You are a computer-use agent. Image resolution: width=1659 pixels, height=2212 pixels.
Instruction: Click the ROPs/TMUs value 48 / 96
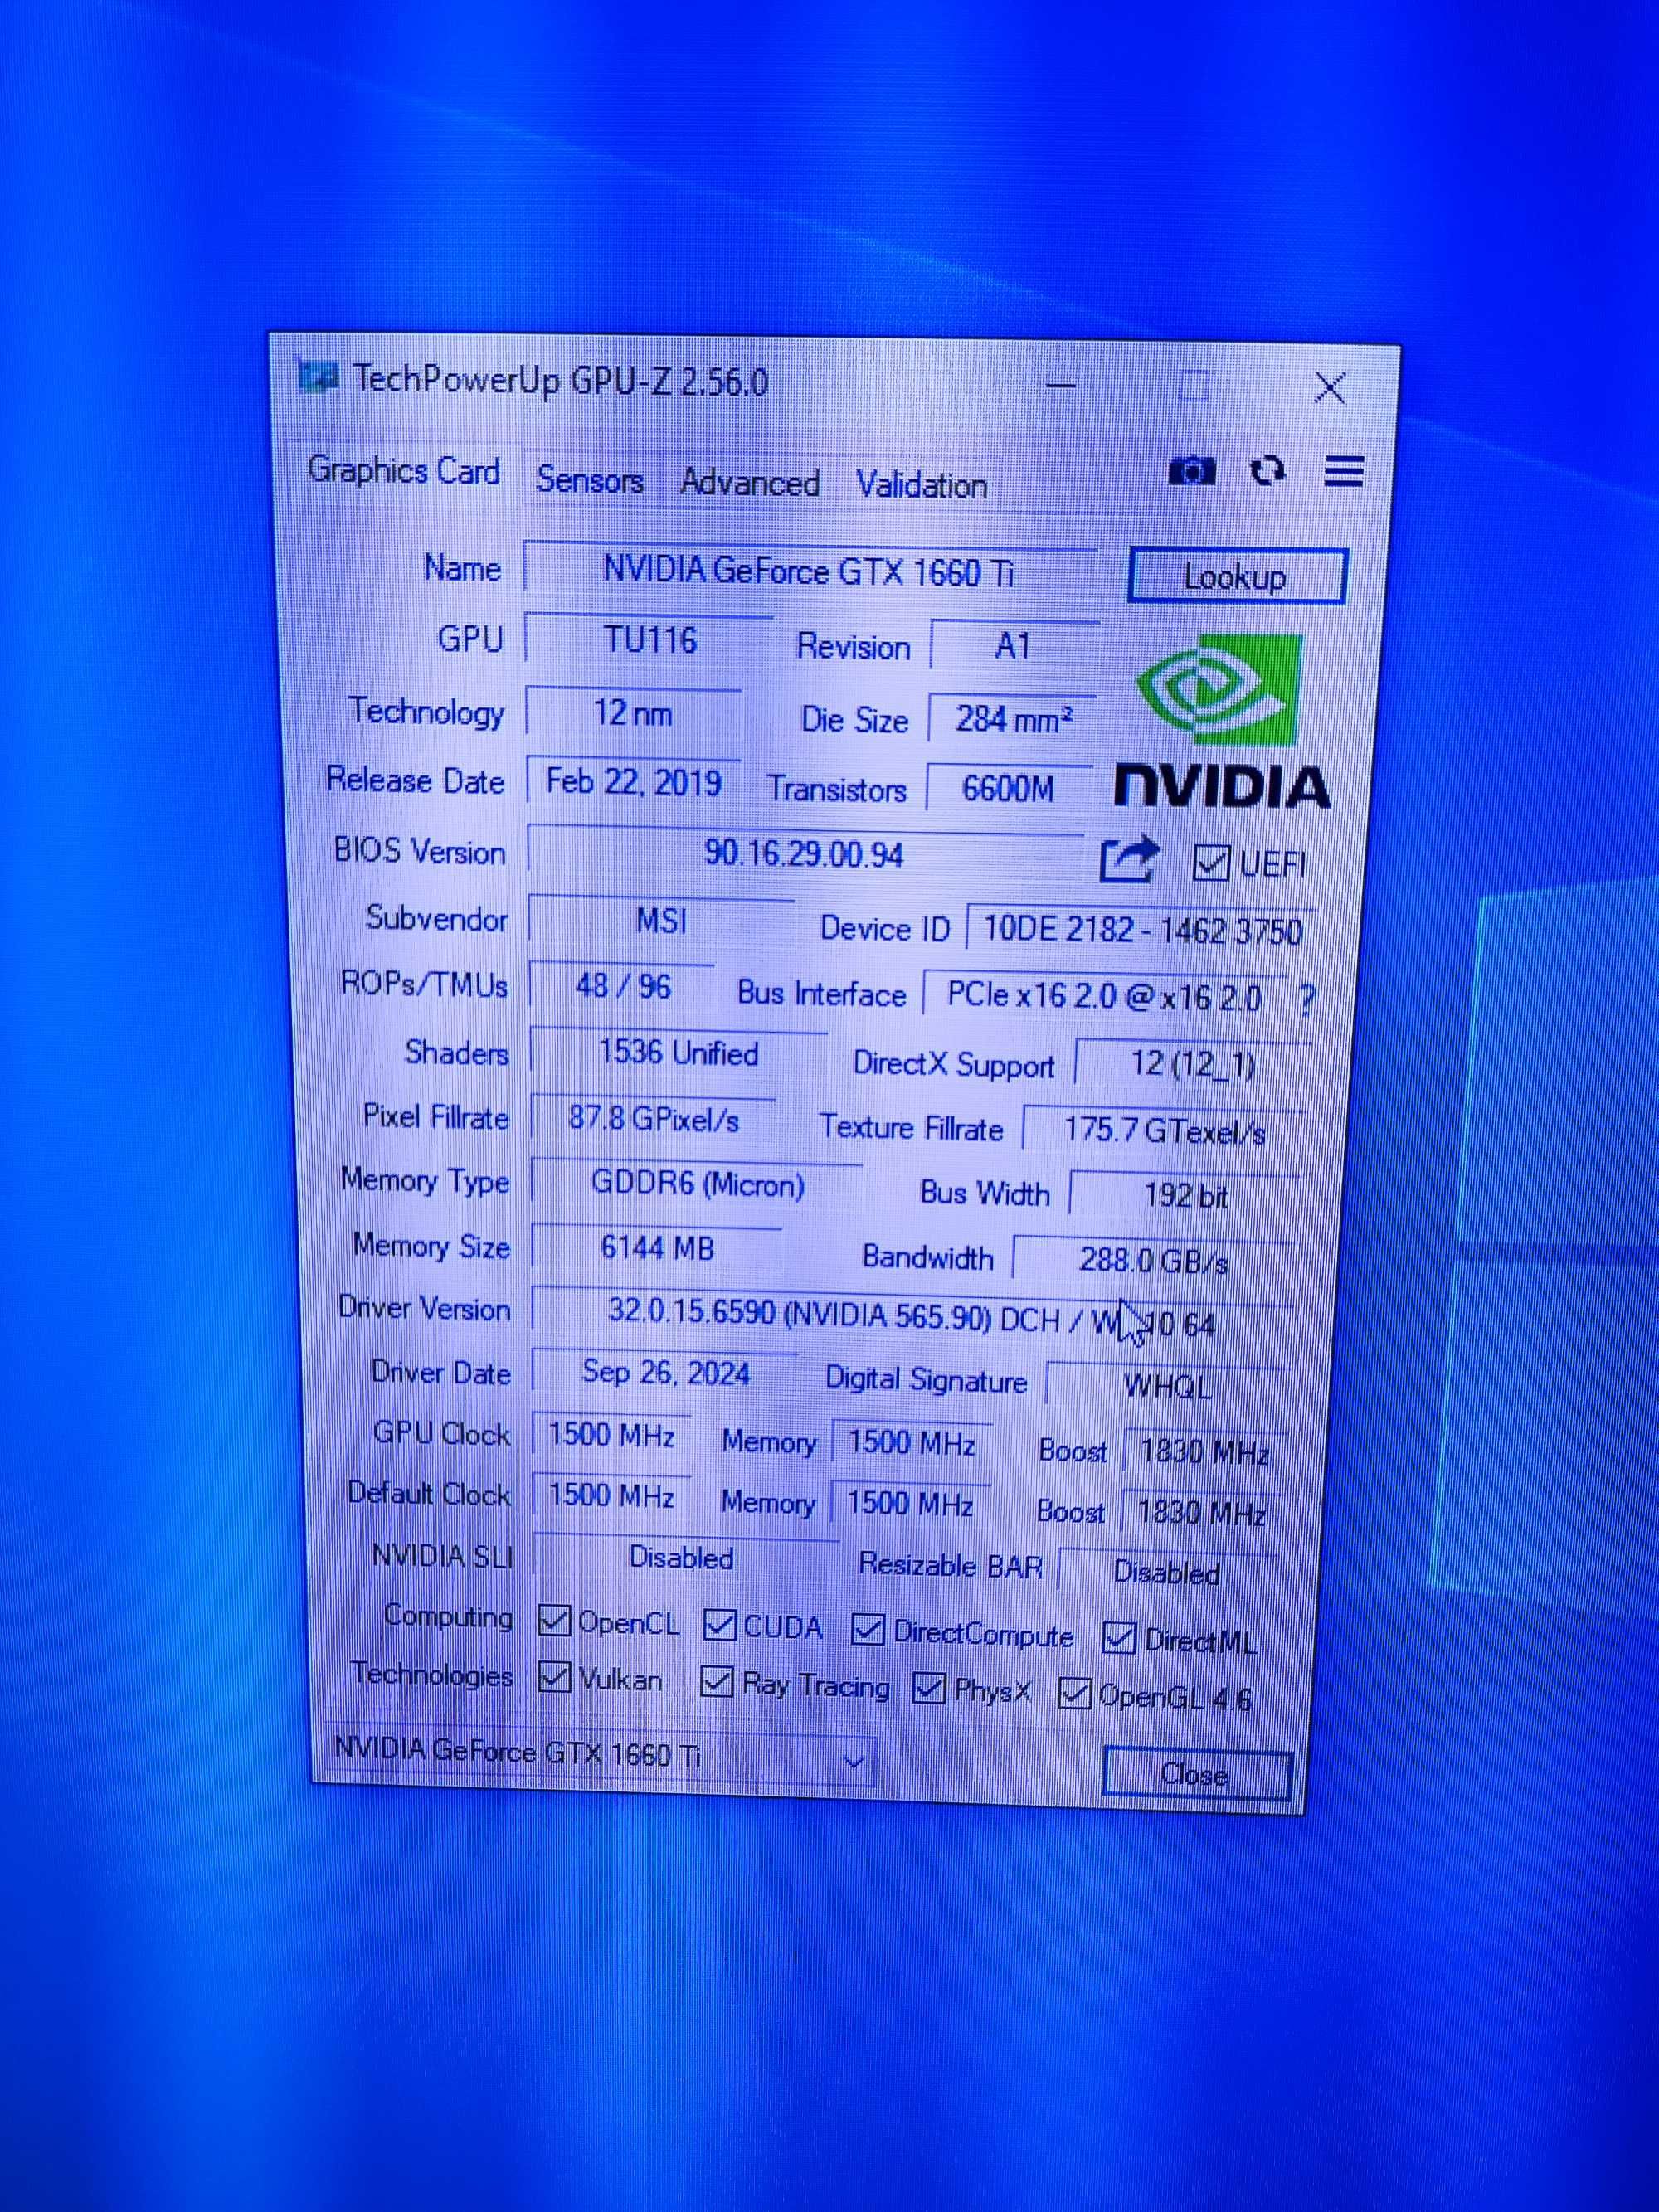coord(622,987)
